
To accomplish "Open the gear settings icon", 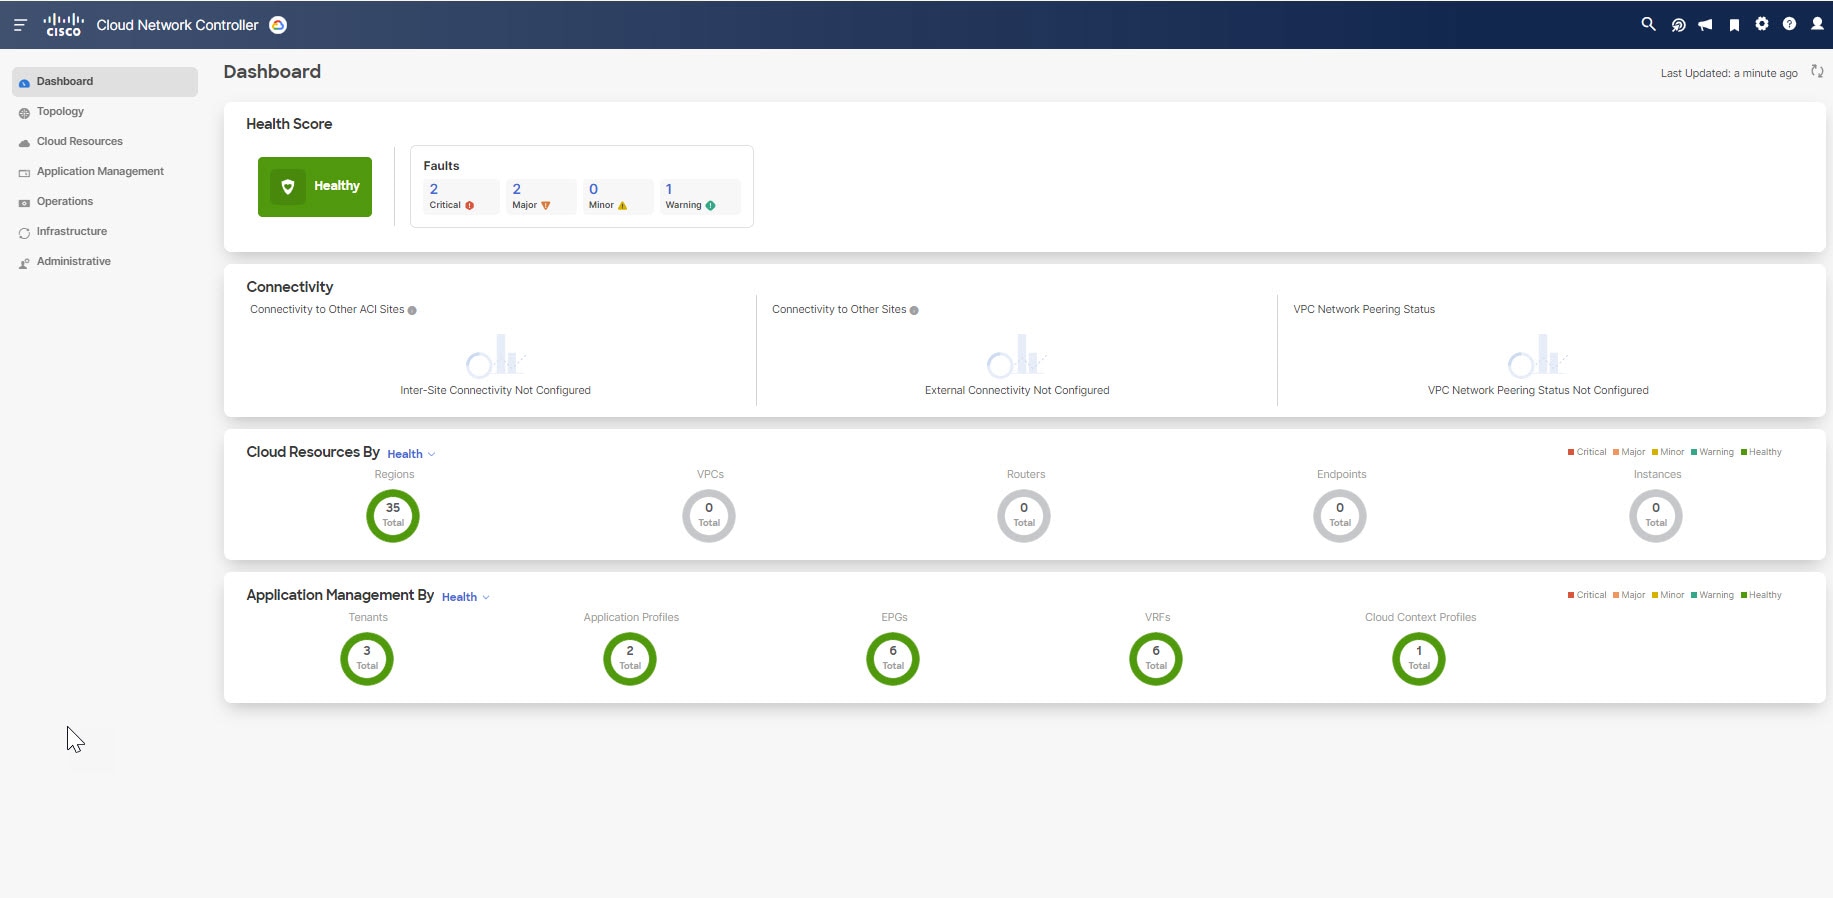I will point(1762,24).
